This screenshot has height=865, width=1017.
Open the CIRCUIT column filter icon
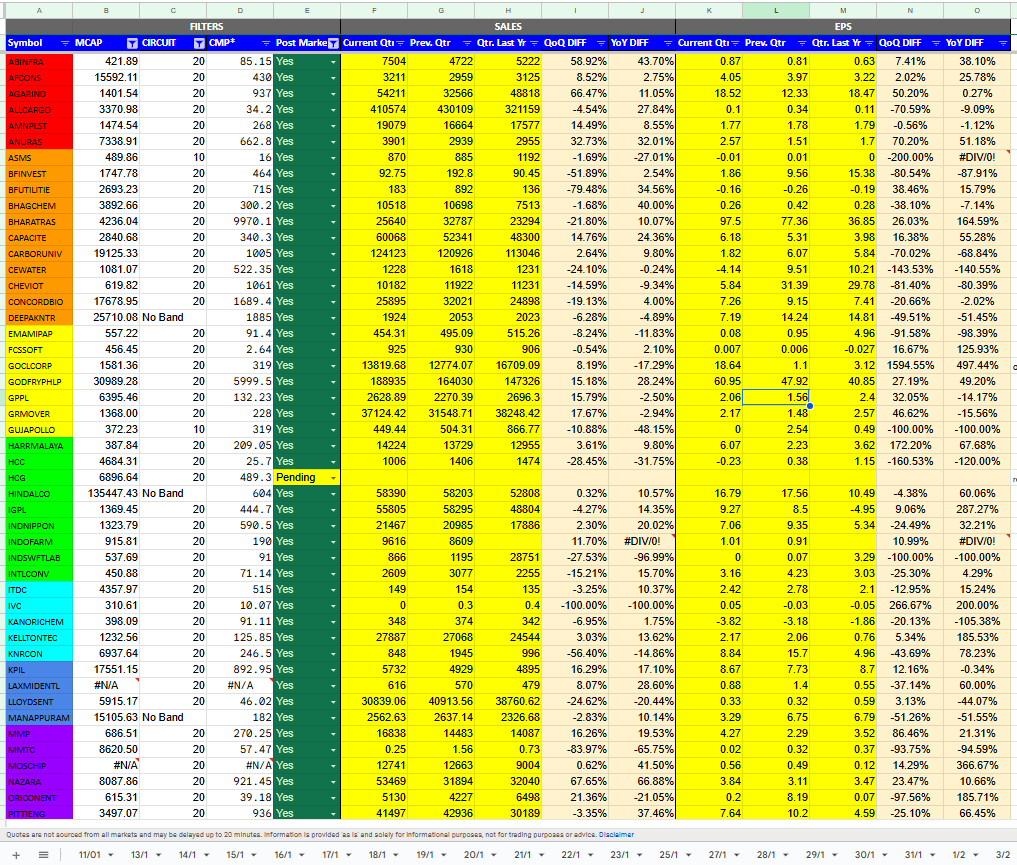pos(199,43)
